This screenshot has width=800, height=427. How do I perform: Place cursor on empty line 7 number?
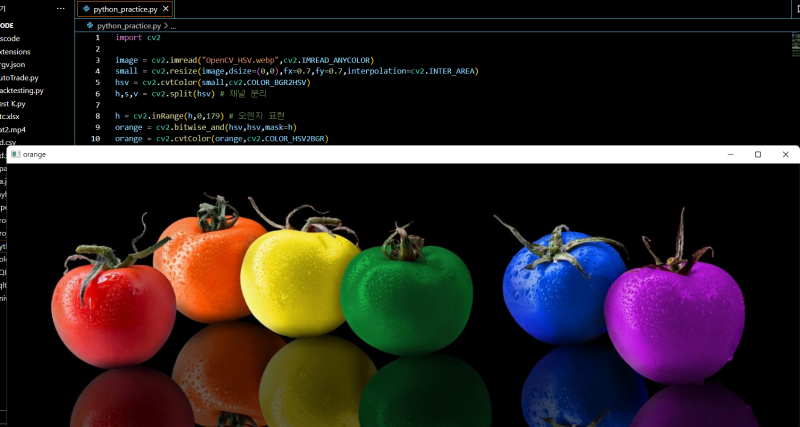(x=97, y=105)
